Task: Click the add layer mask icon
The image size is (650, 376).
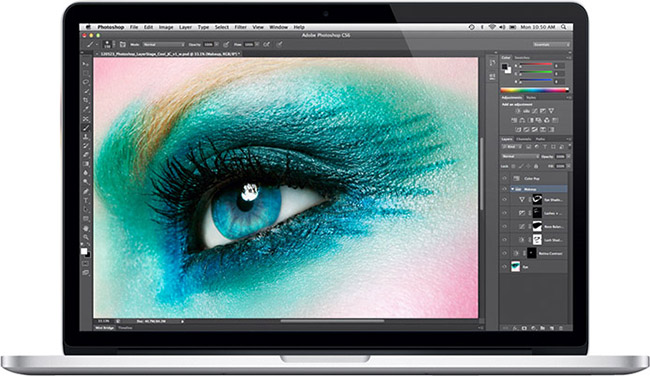Action: pyautogui.click(x=524, y=328)
